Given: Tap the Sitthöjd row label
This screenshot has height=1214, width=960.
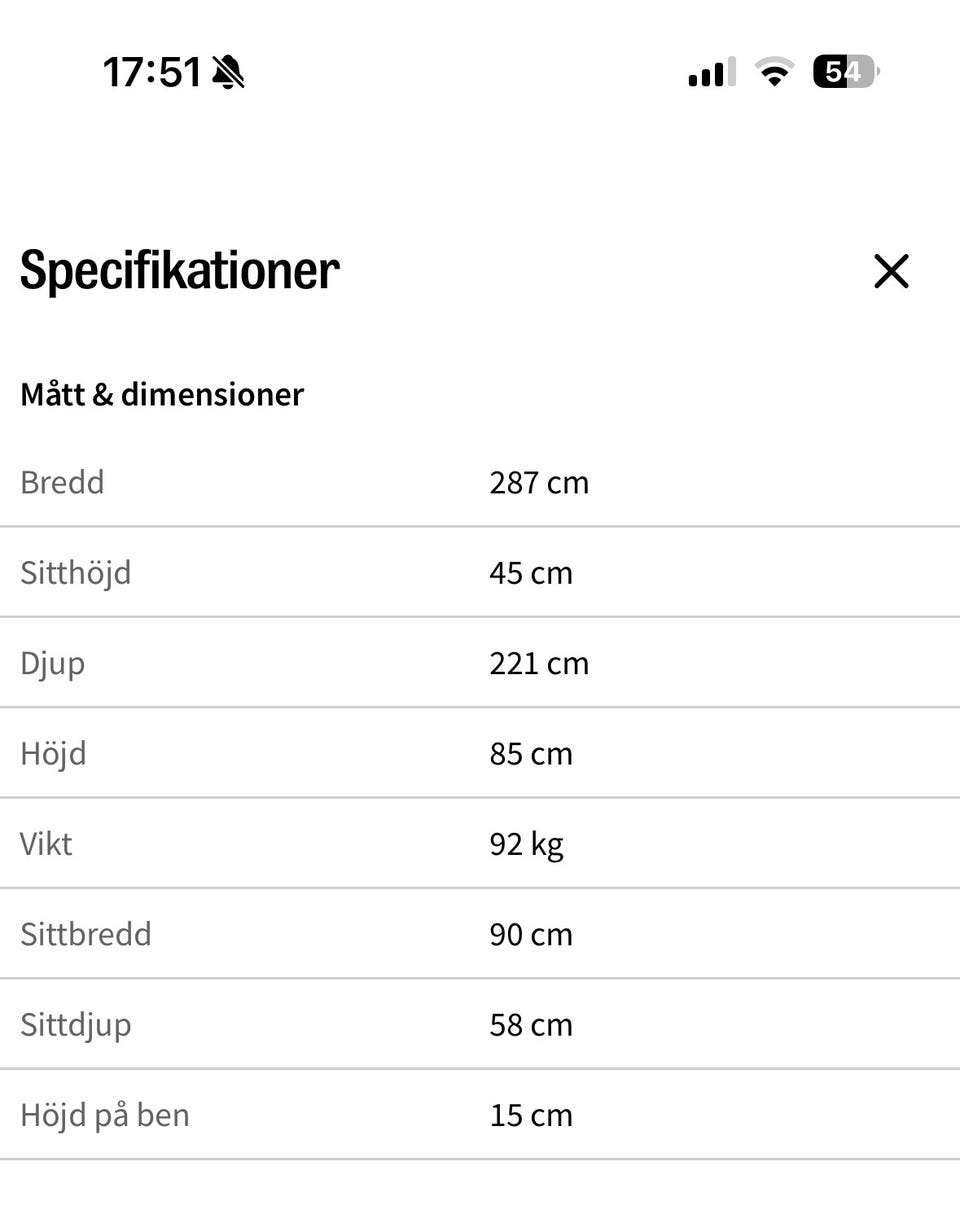Looking at the screenshot, I should click(75, 574).
